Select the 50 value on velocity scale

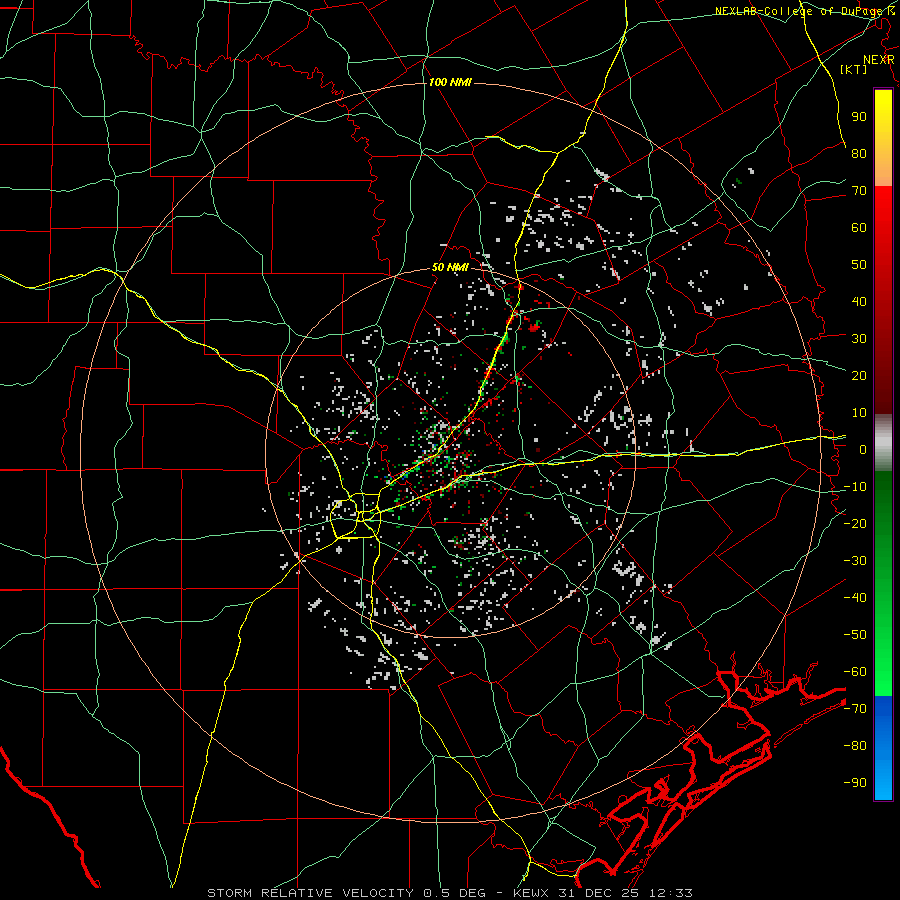tap(859, 265)
